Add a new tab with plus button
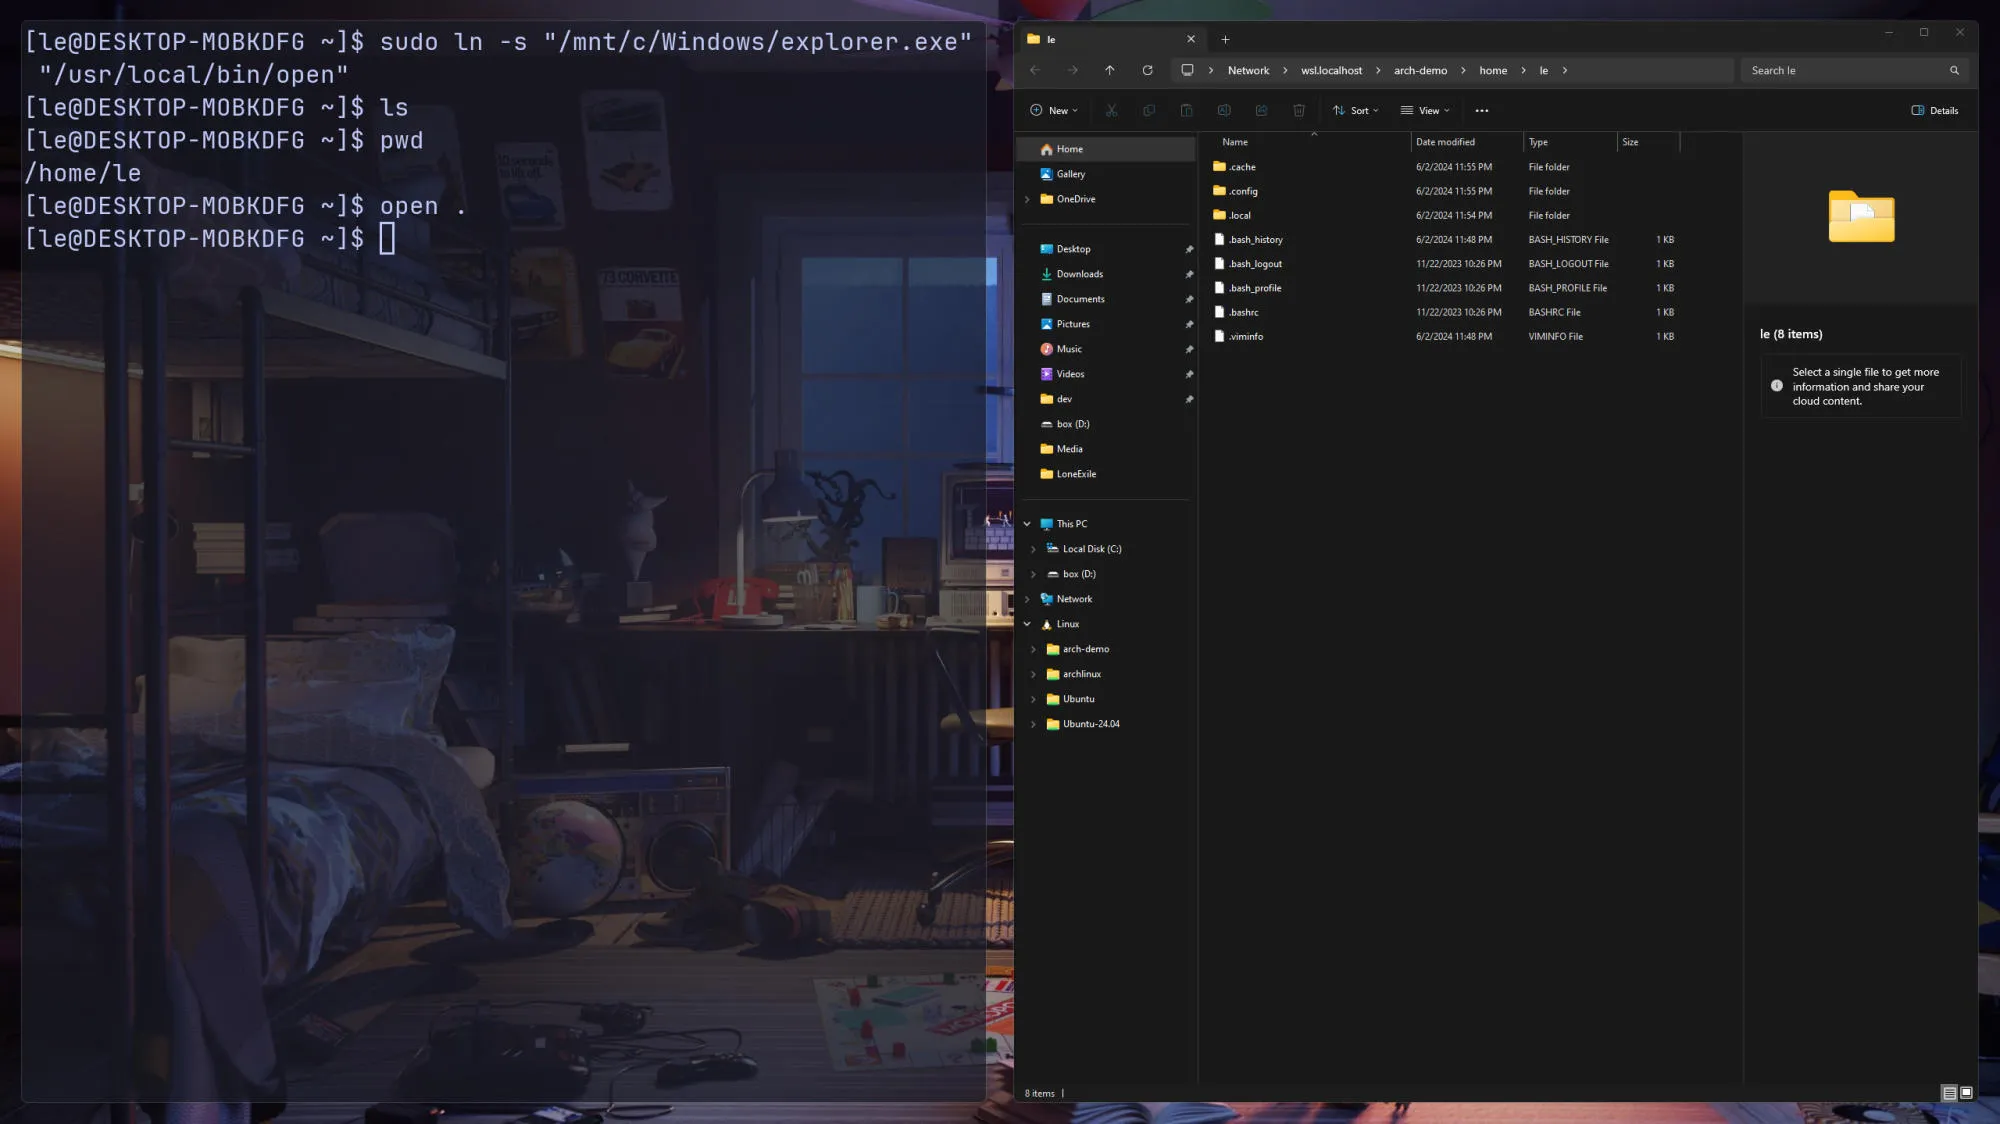Image resolution: width=2000 pixels, height=1124 pixels. point(1225,39)
